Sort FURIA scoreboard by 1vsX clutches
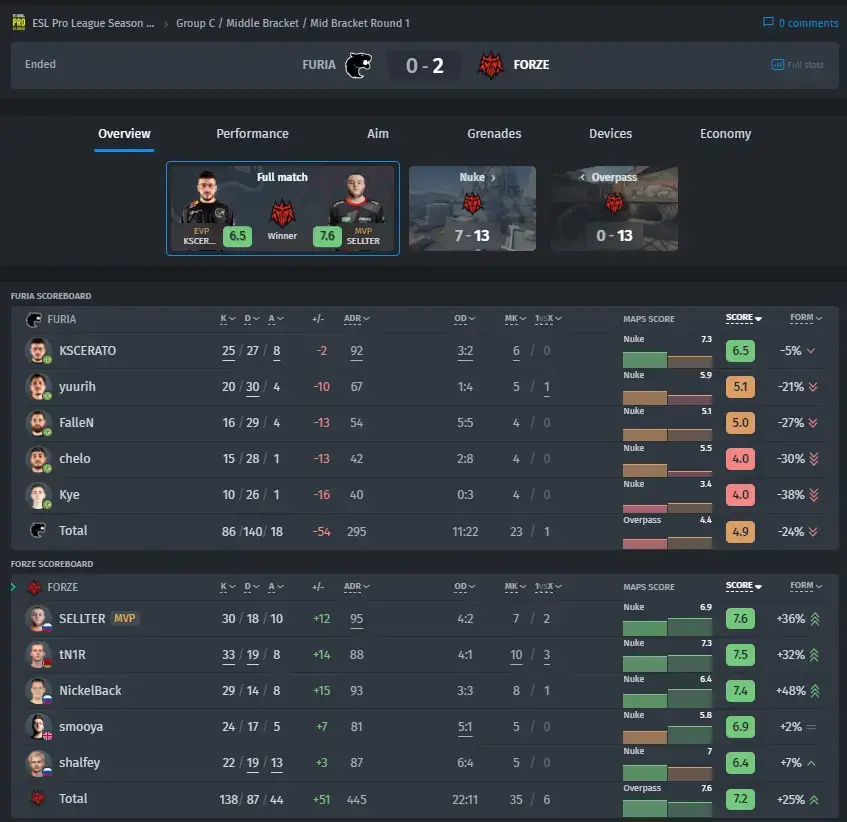 pyautogui.click(x=548, y=319)
